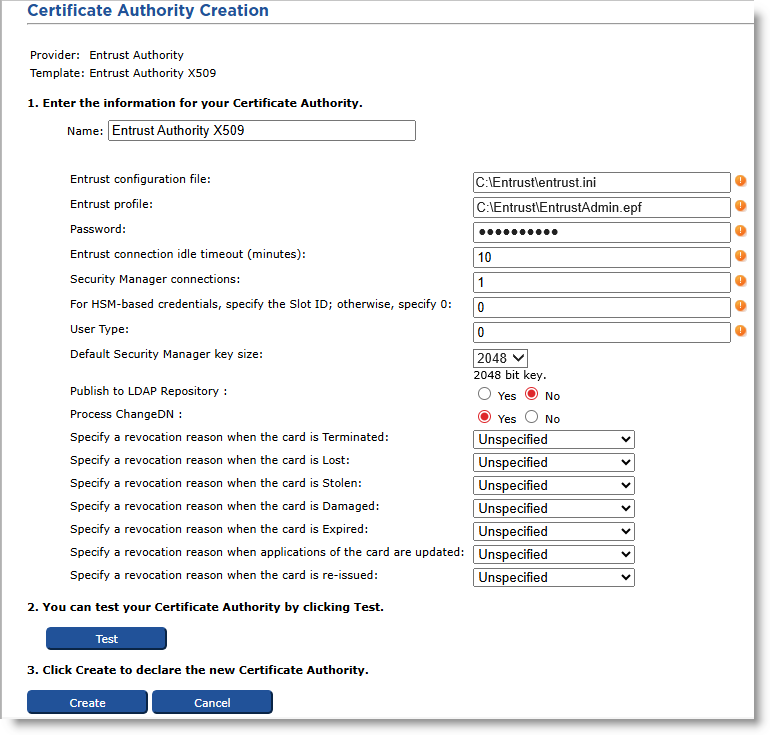This screenshot has width=770, height=735.
Task: Open the Default Security Manager key size dropdown
Action: coord(500,358)
